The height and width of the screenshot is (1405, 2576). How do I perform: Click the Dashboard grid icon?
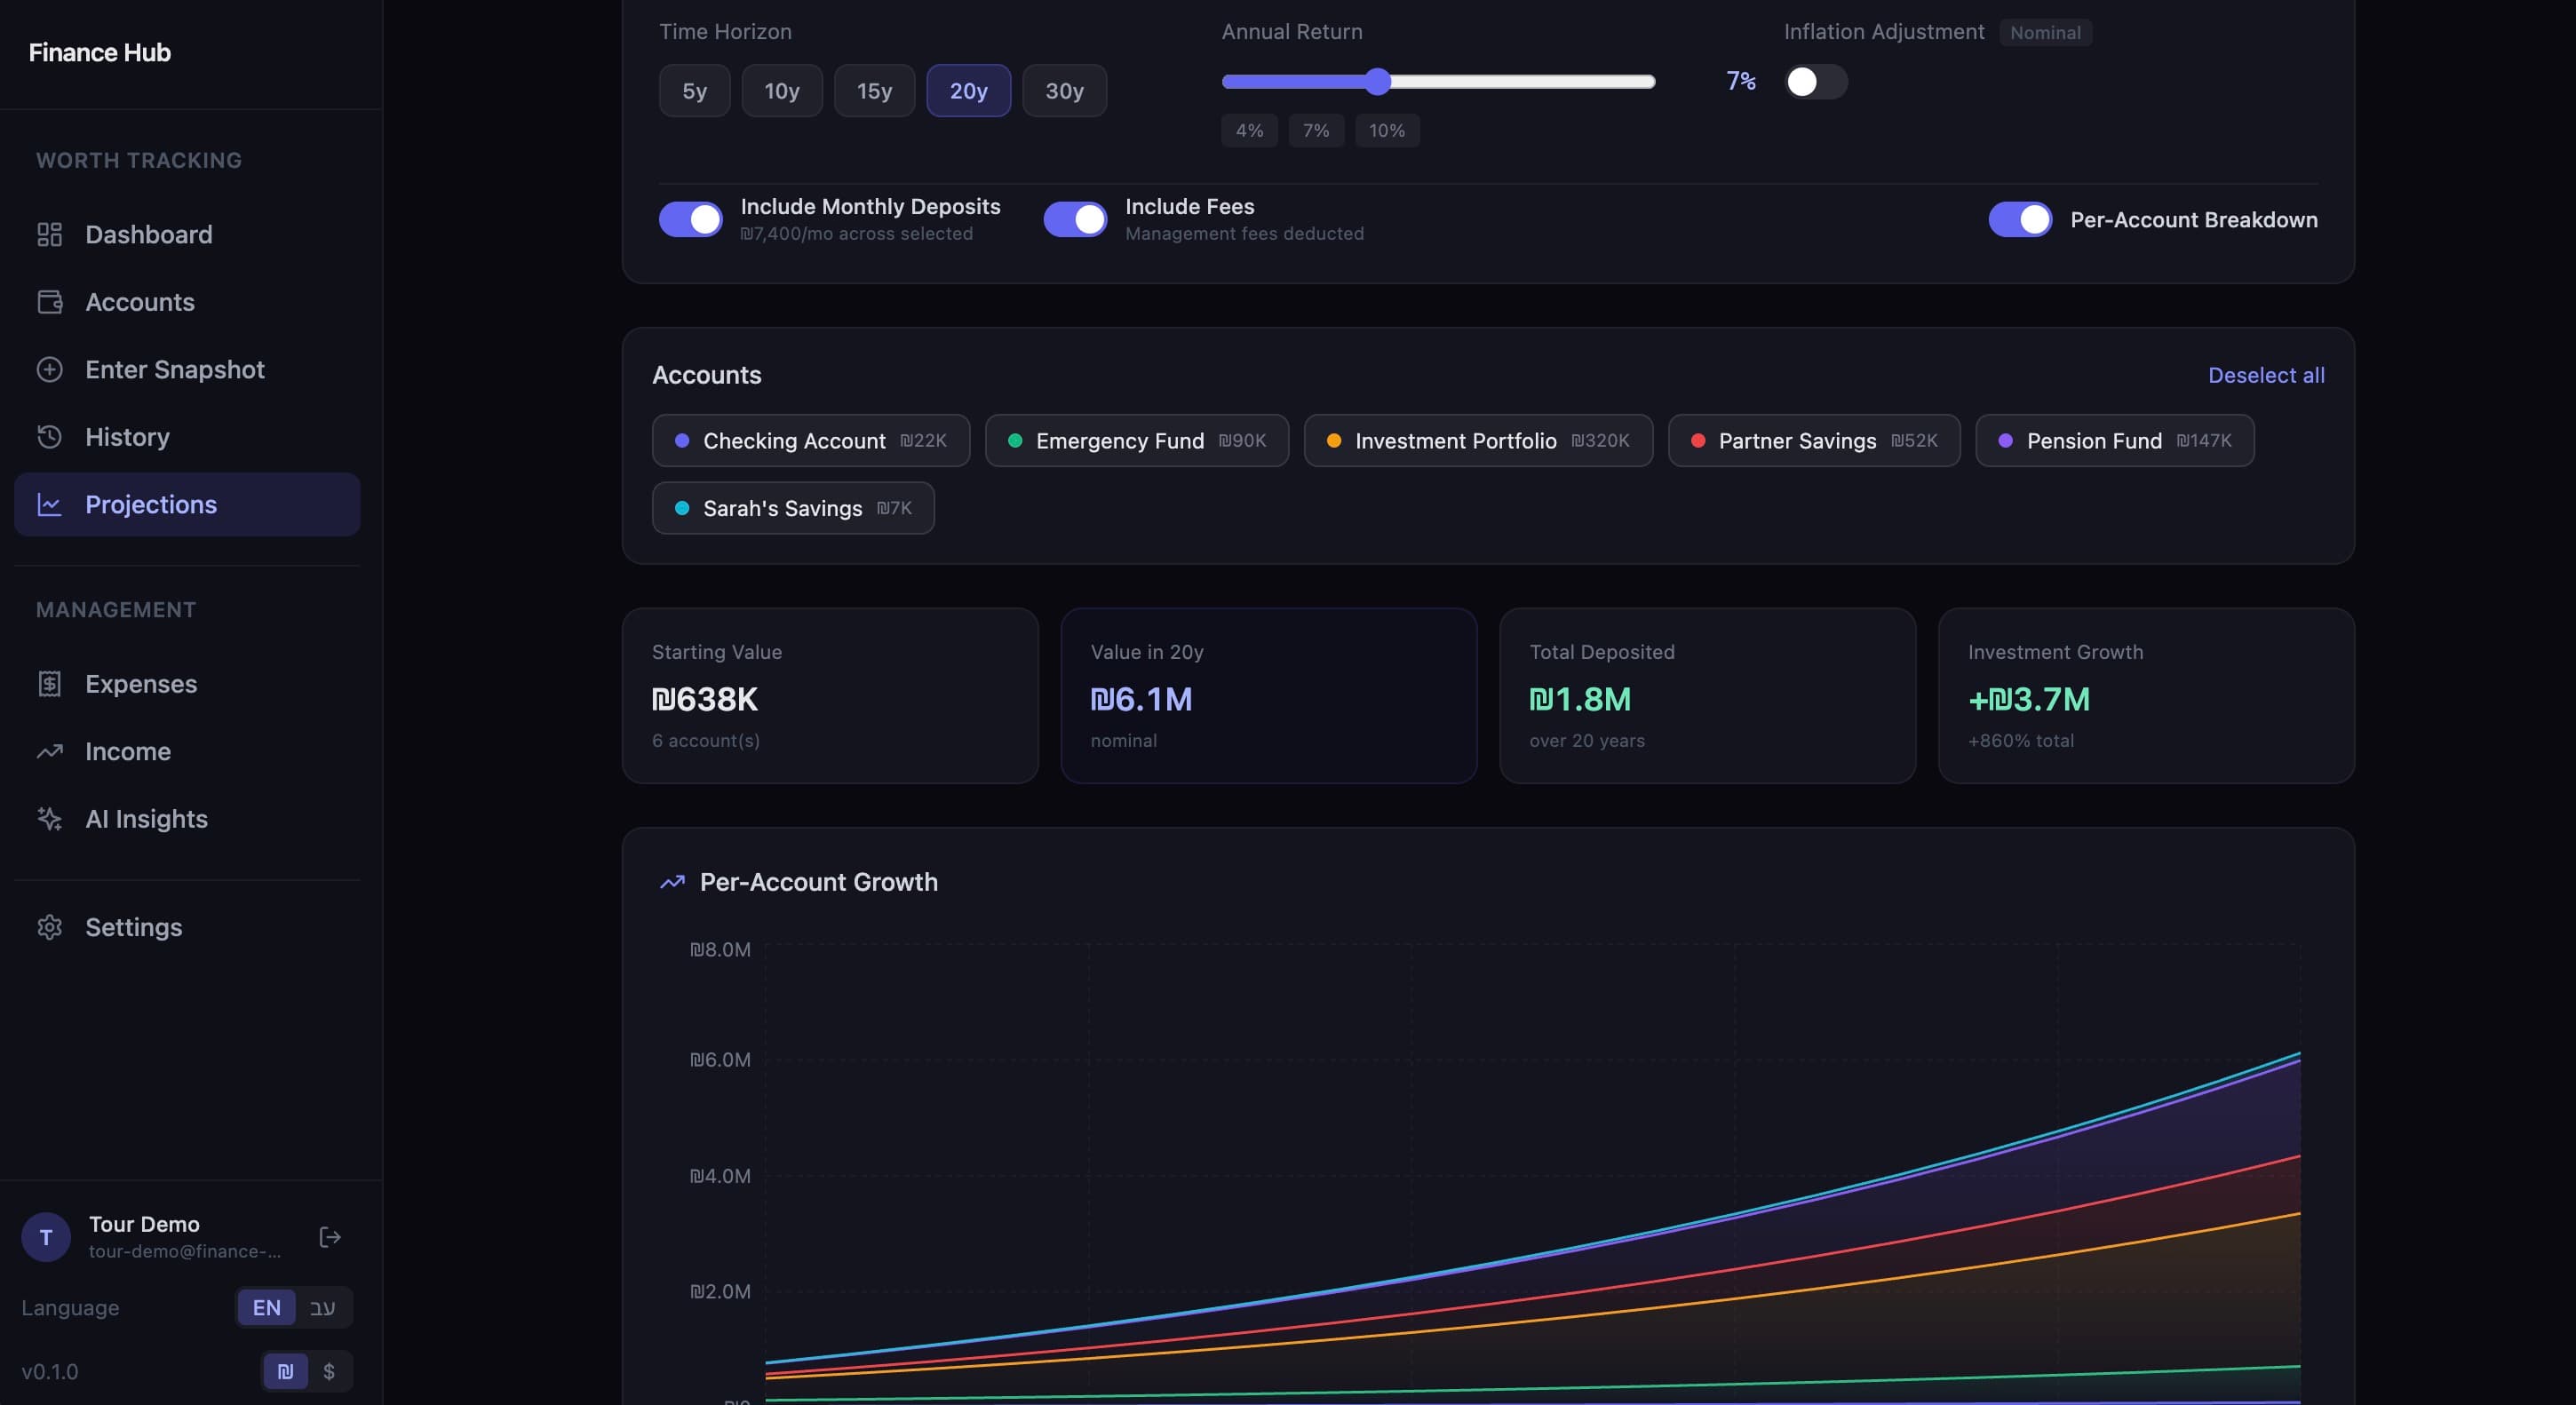[49, 234]
